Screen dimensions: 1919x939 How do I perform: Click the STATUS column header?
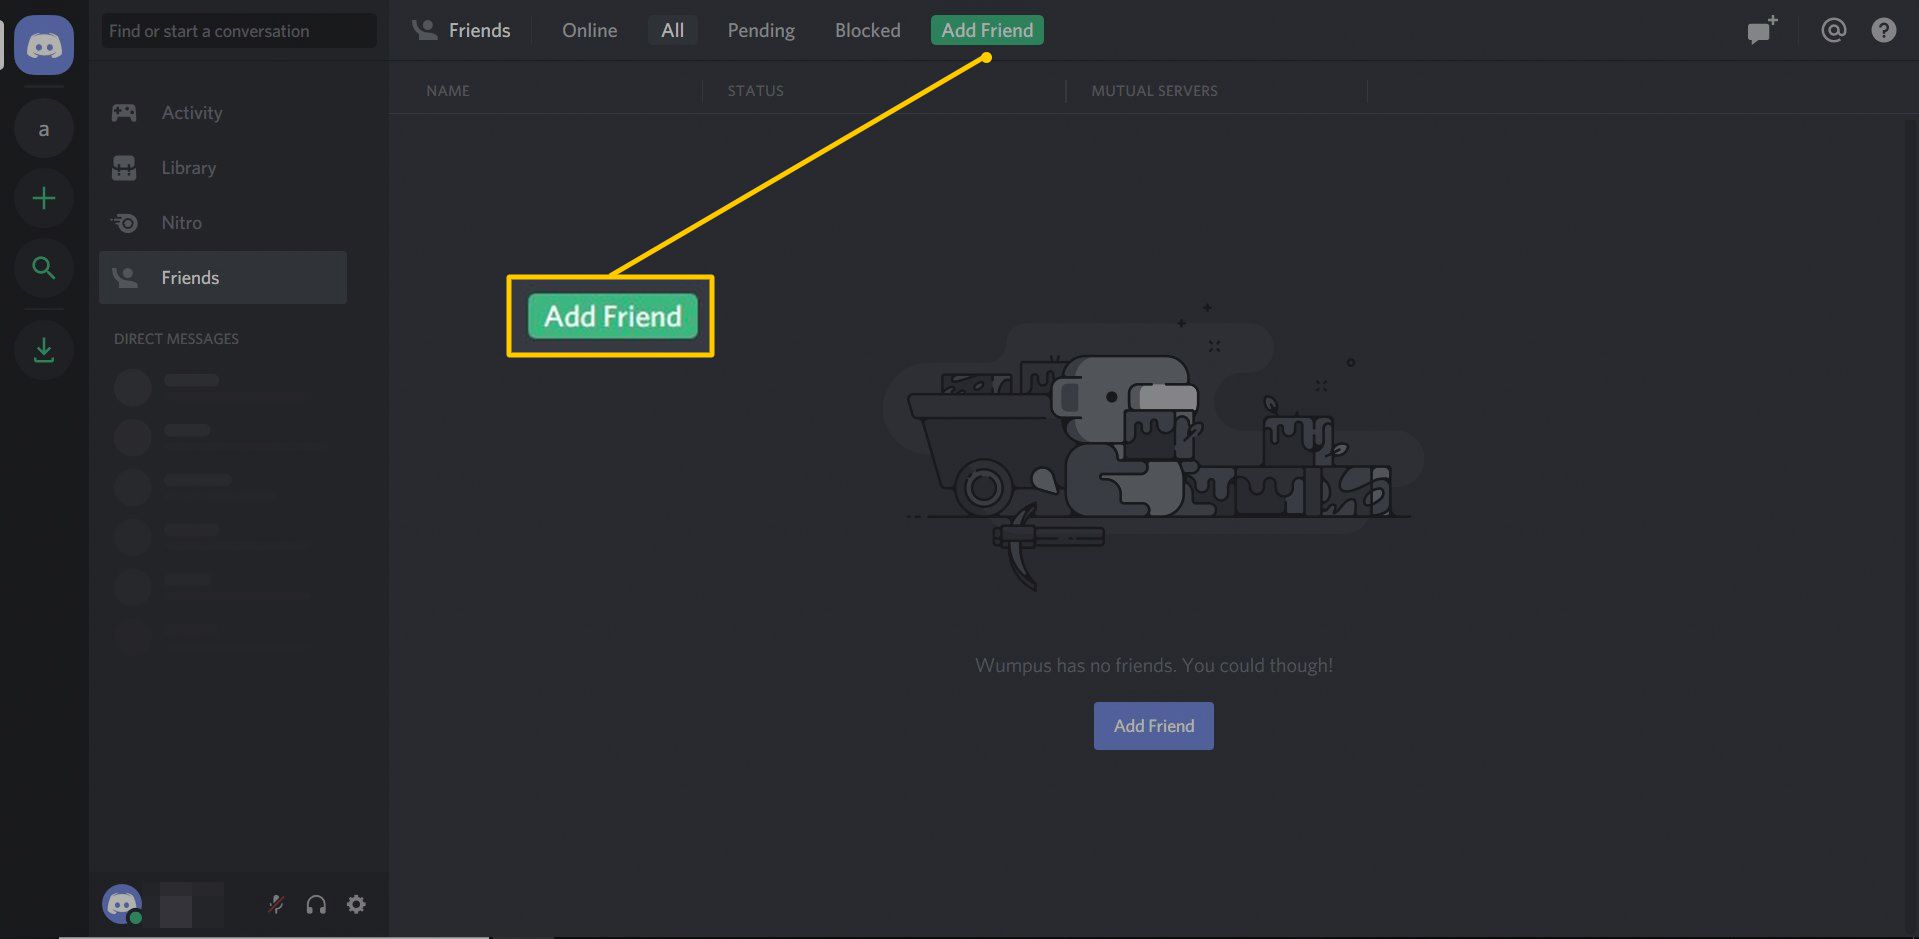755,91
